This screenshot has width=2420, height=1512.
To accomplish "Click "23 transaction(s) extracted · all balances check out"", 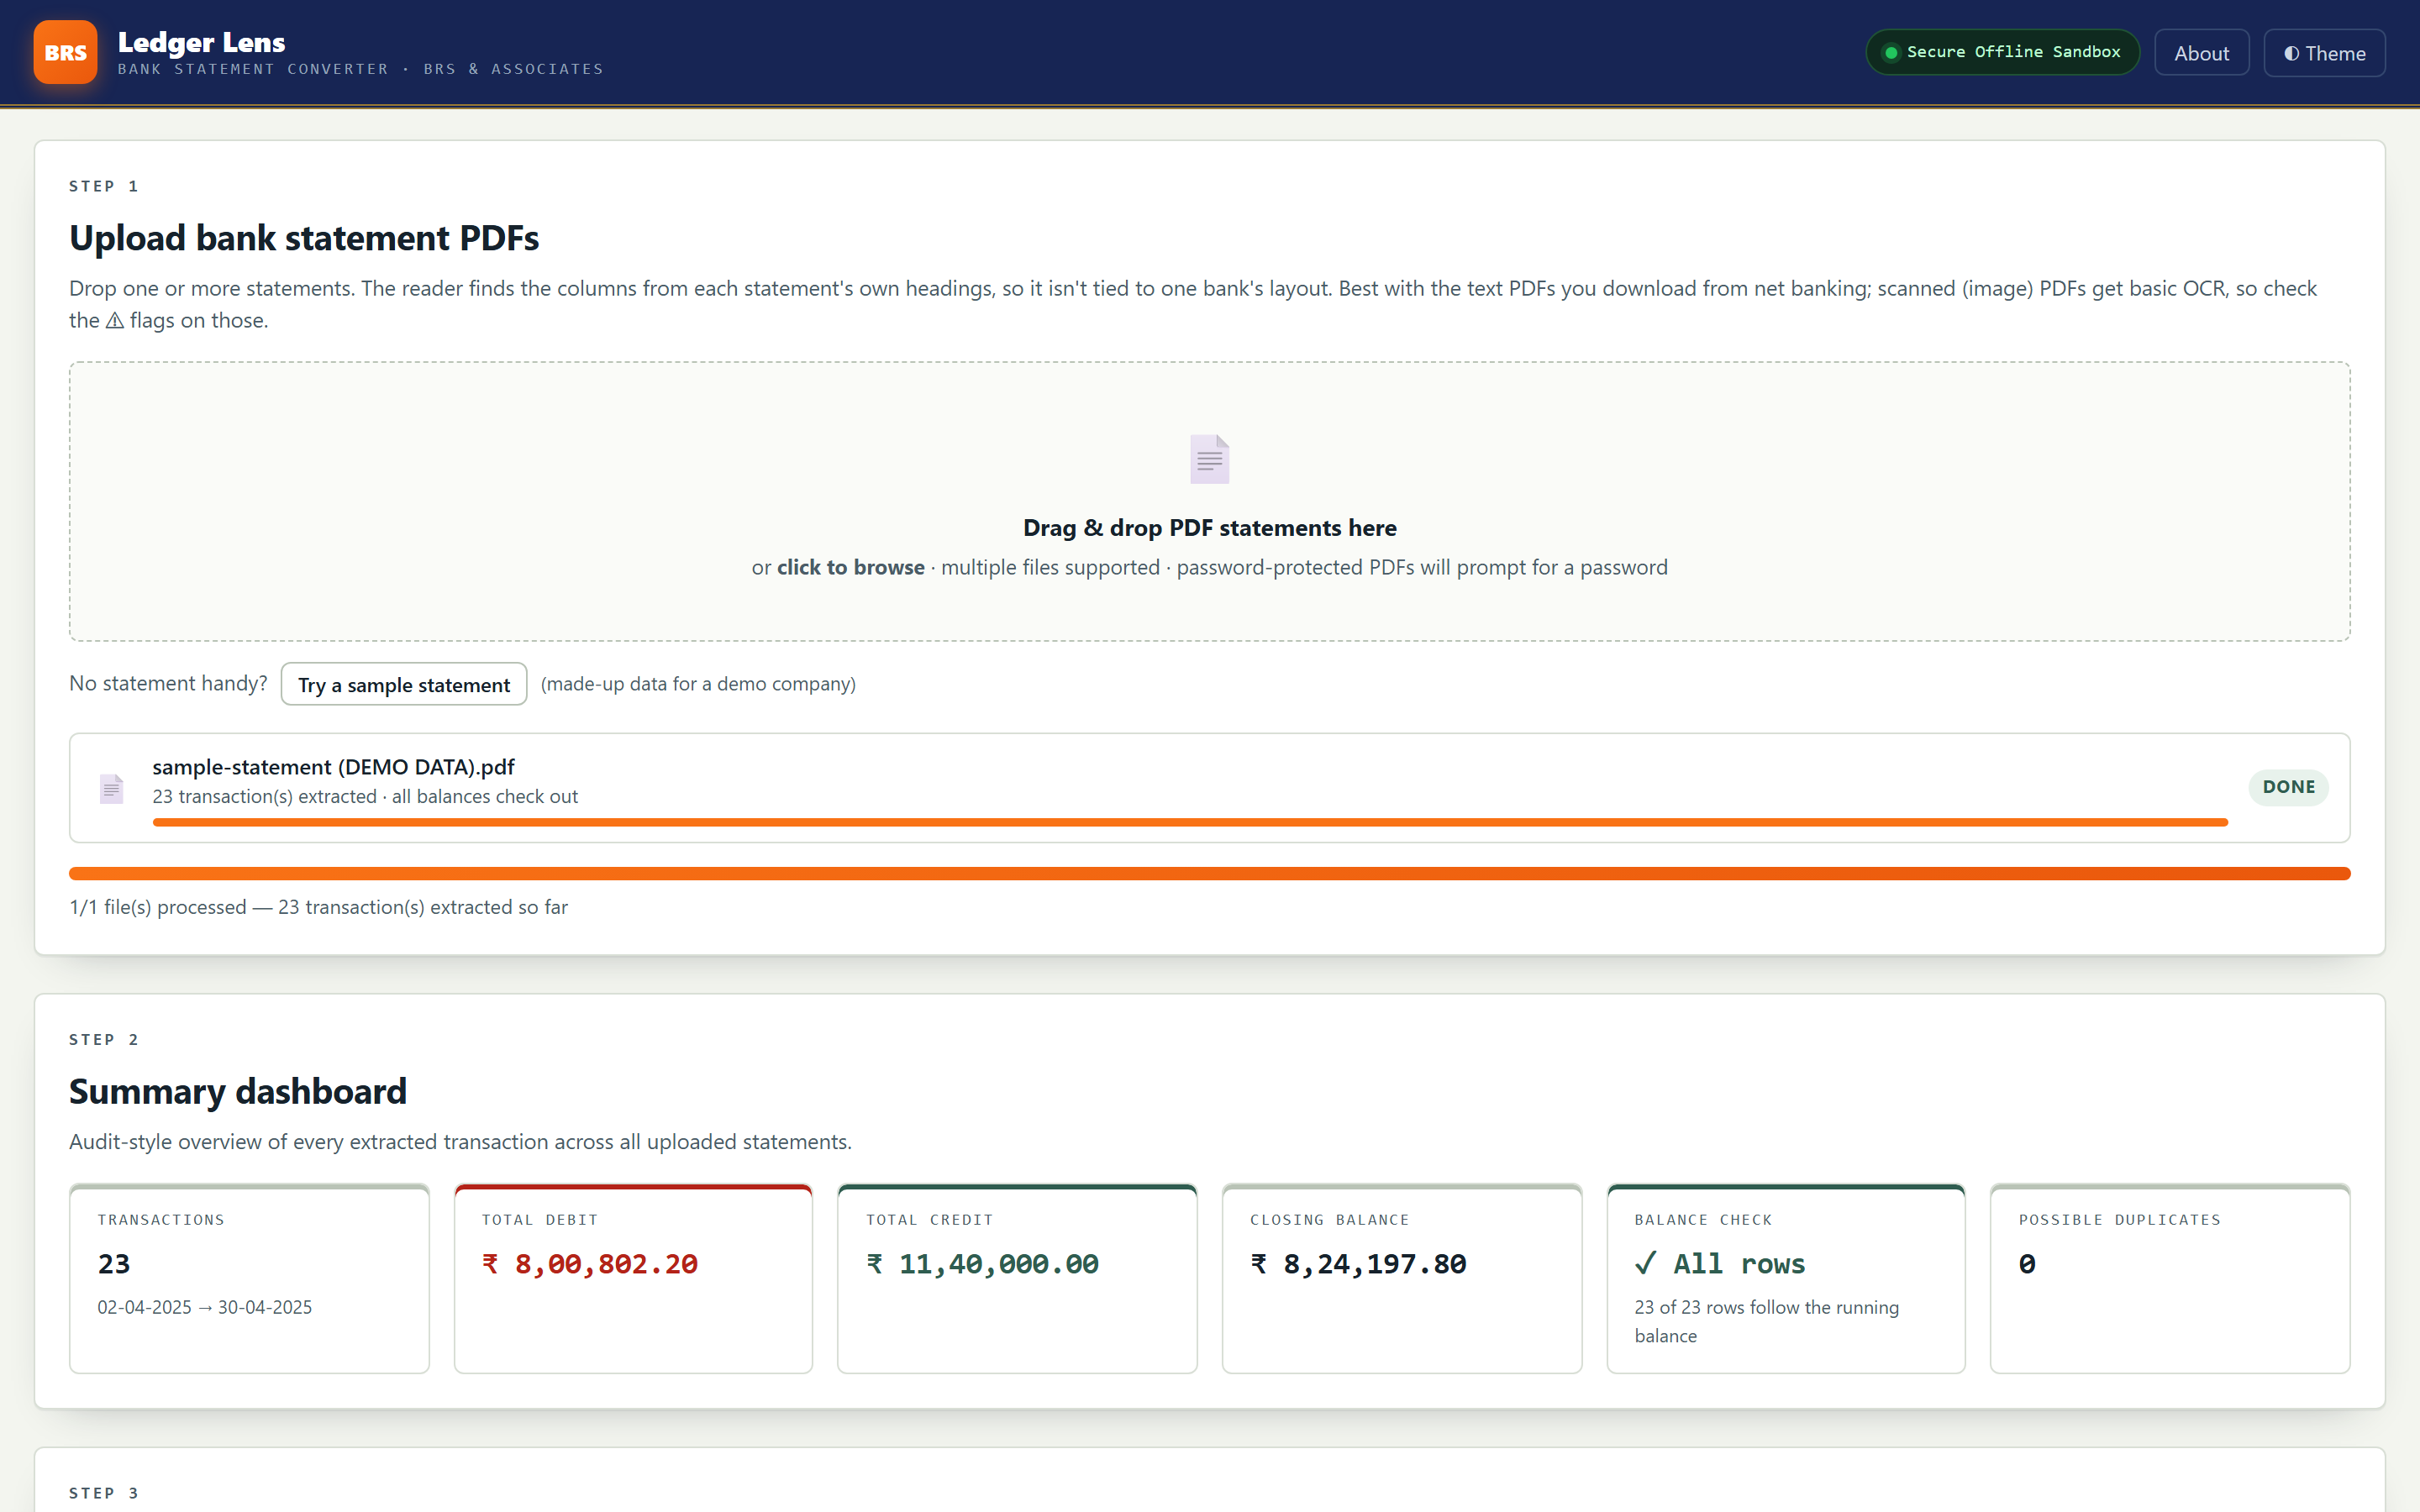I will coord(365,797).
